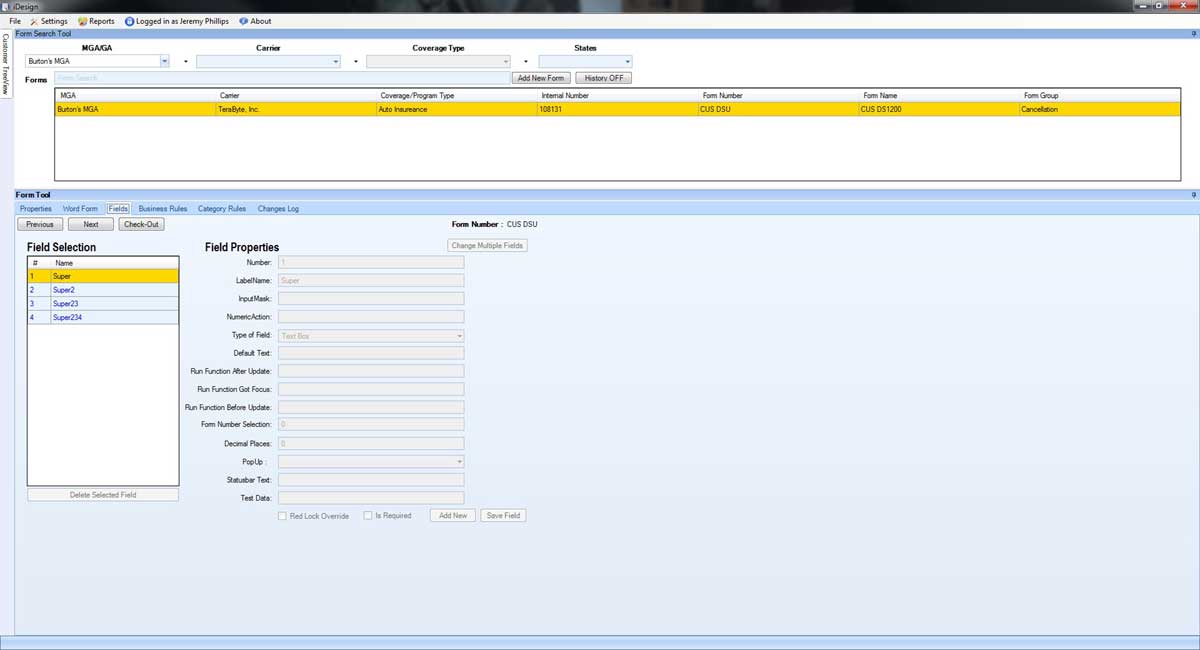1200x650 pixels.
Task: Click the Test Data input field
Action: [x=371, y=498]
